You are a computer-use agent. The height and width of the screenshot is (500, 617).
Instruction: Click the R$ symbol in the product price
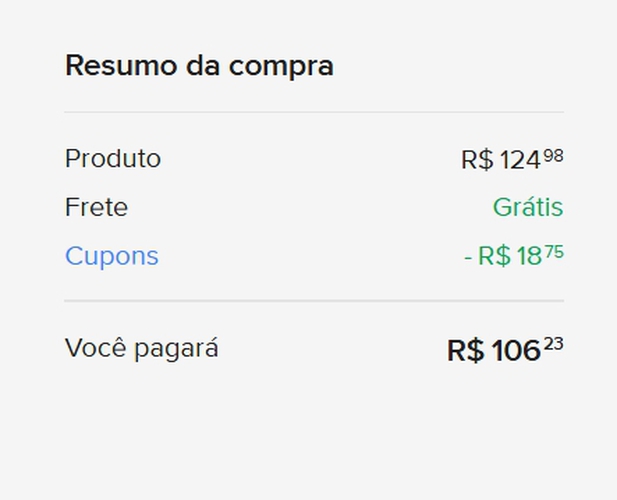[477, 160]
